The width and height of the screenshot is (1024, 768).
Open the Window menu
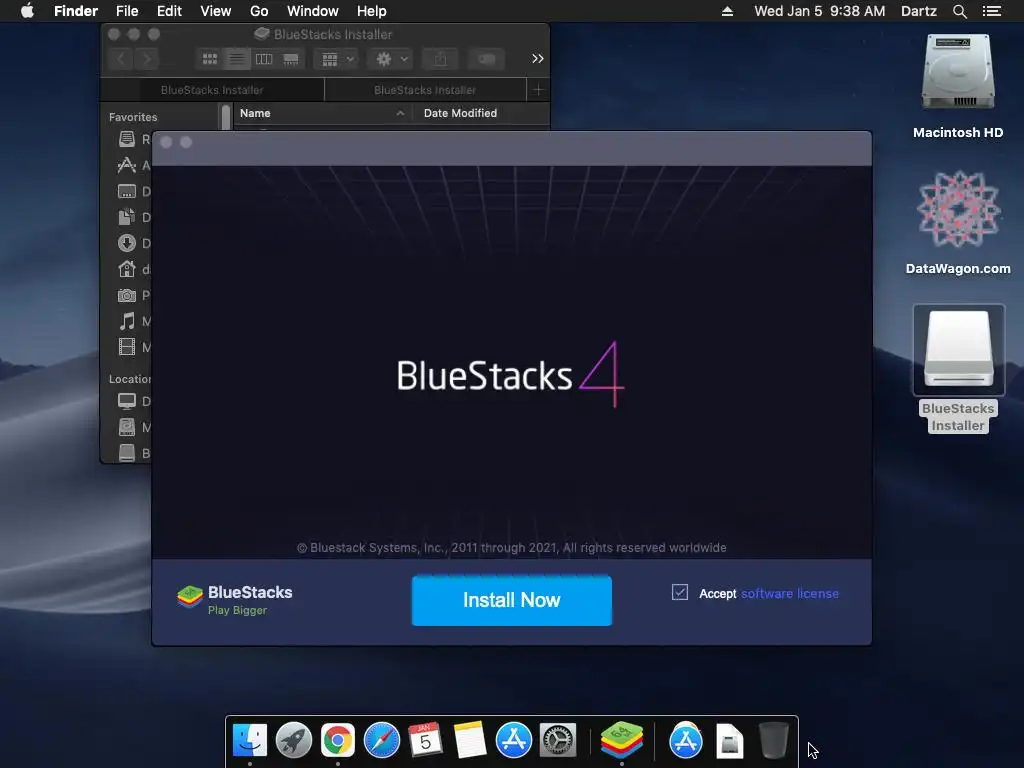pos(313,11)
